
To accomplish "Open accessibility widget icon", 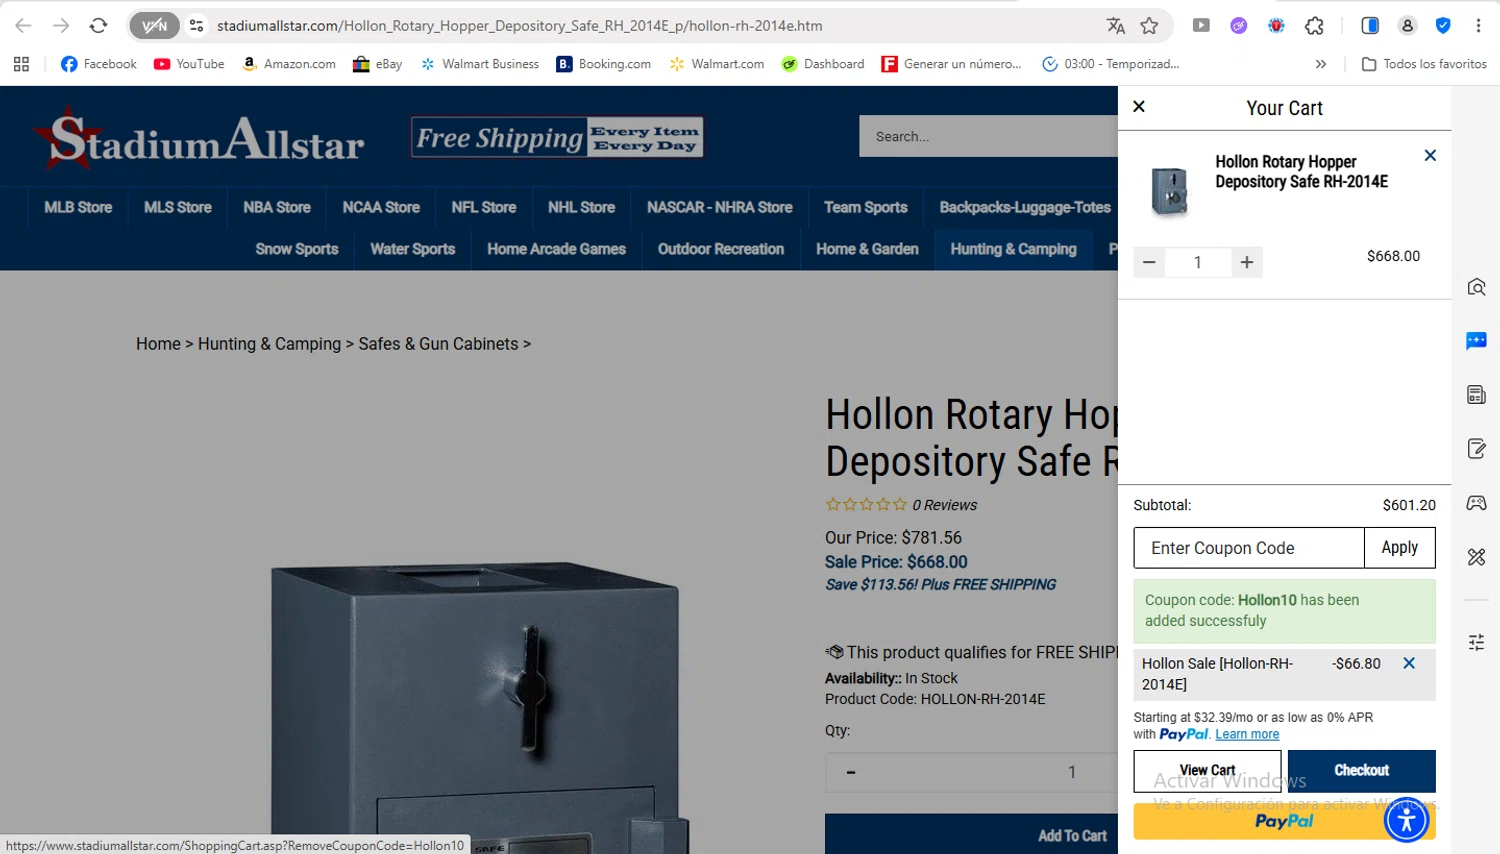I will pos(1407,820).
